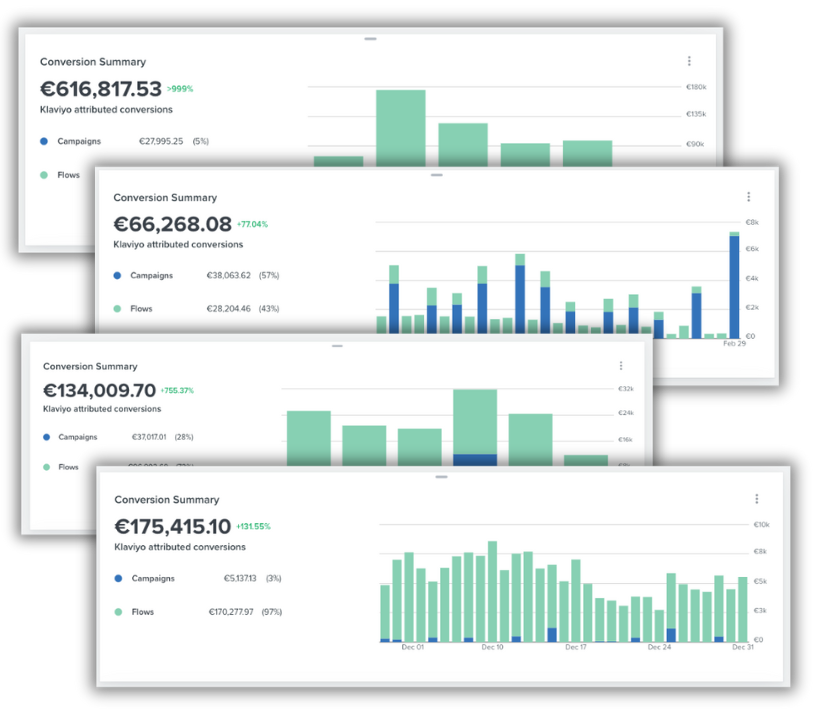This screenshot has width=814, height=714.
Task: Click the +131.55% change indicator
Action: point(254,526)
